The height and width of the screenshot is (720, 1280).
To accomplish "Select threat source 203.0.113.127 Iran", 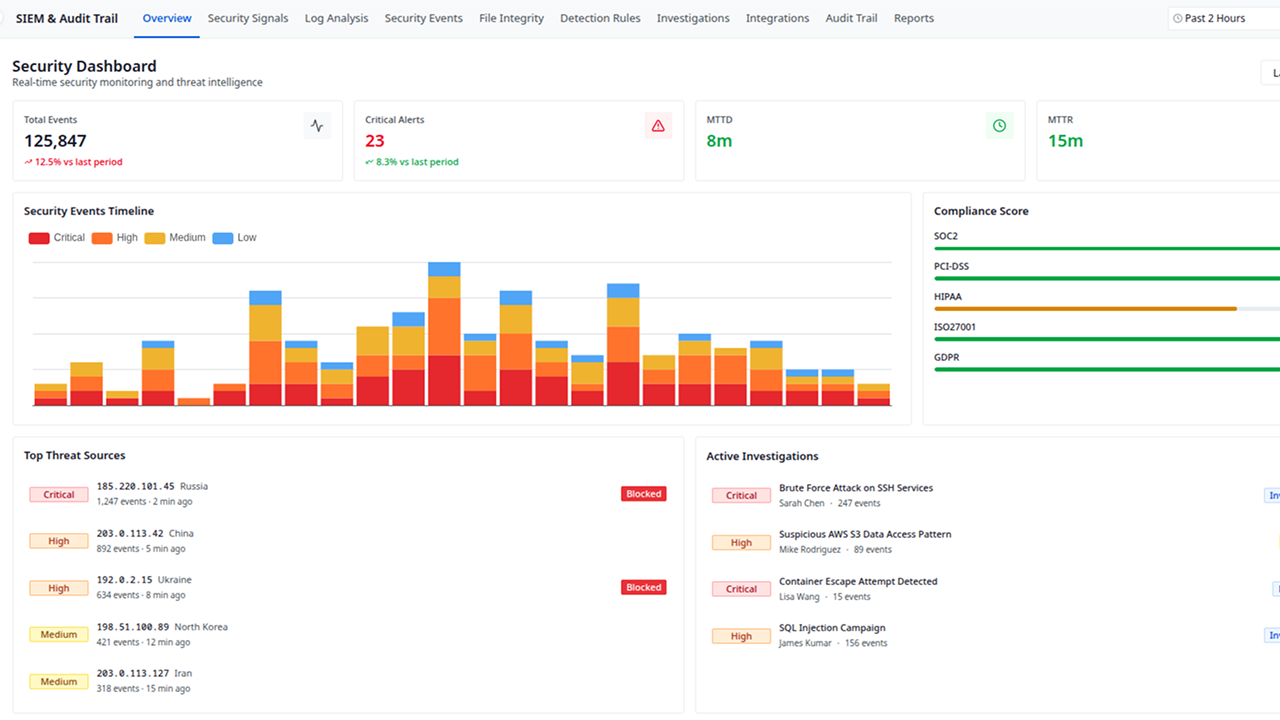I will click(348, 681).
